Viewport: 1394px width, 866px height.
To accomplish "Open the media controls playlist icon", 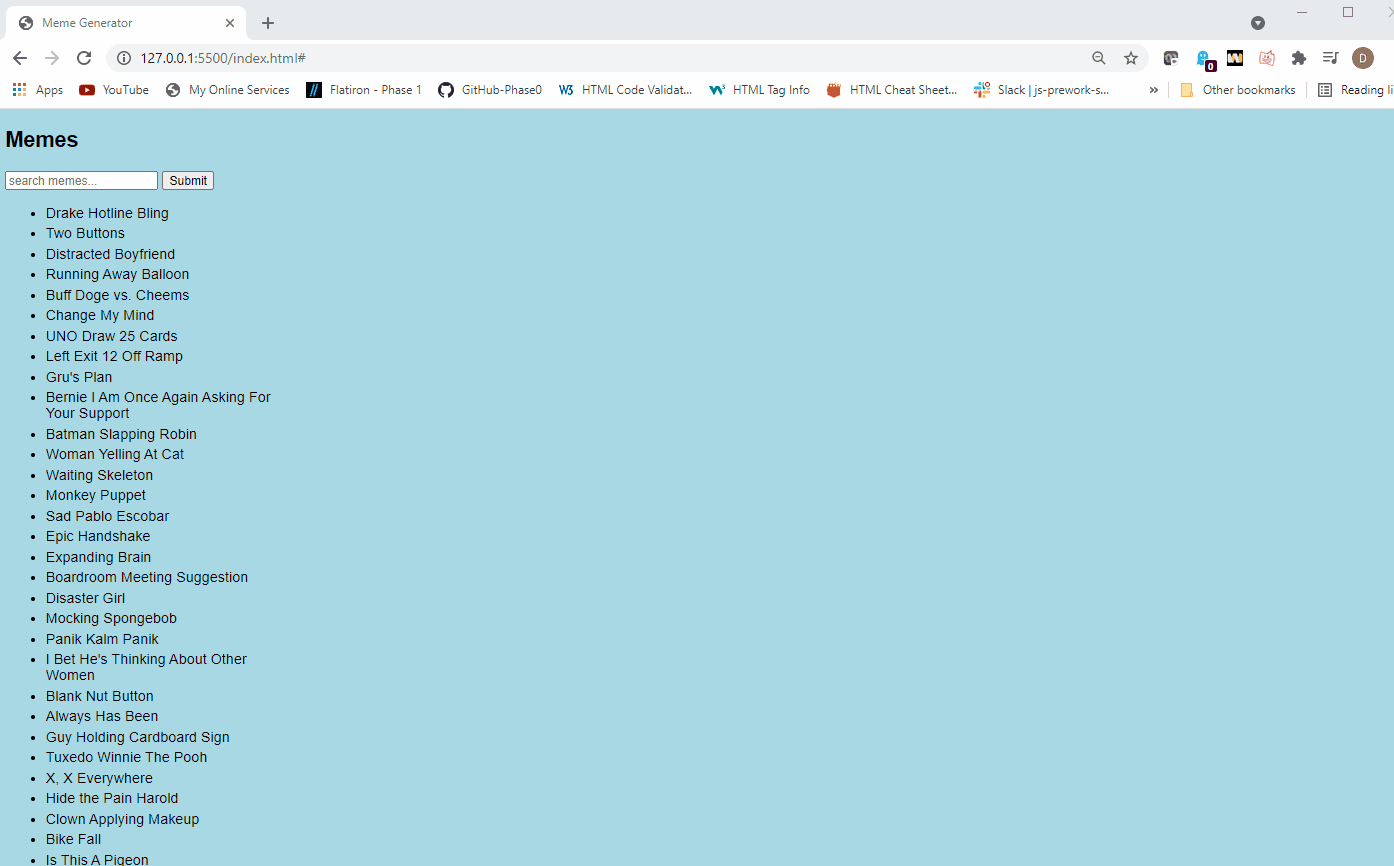I will [x=1330, y=58].
